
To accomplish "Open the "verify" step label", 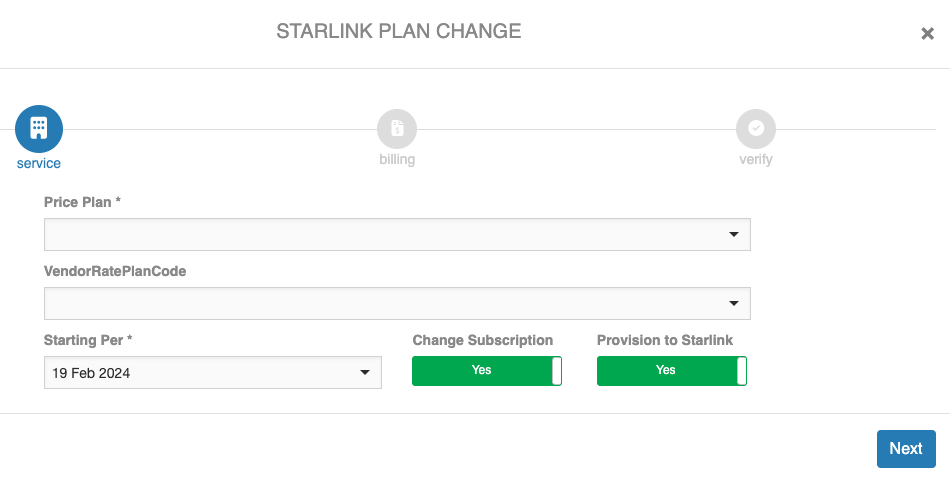I will click(756, 159).
